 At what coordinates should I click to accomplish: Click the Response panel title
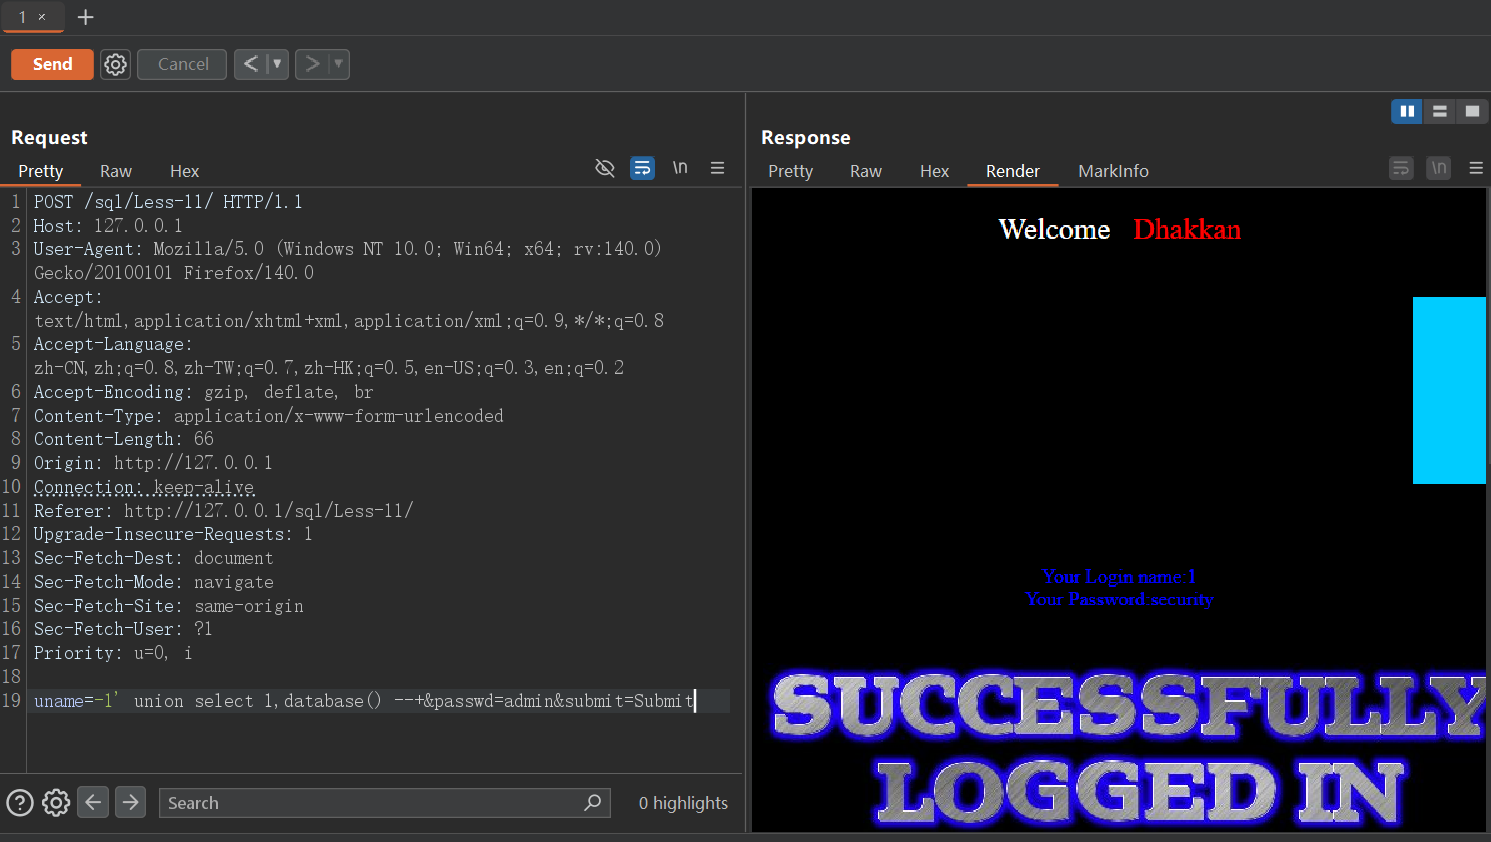coord(805,138)
